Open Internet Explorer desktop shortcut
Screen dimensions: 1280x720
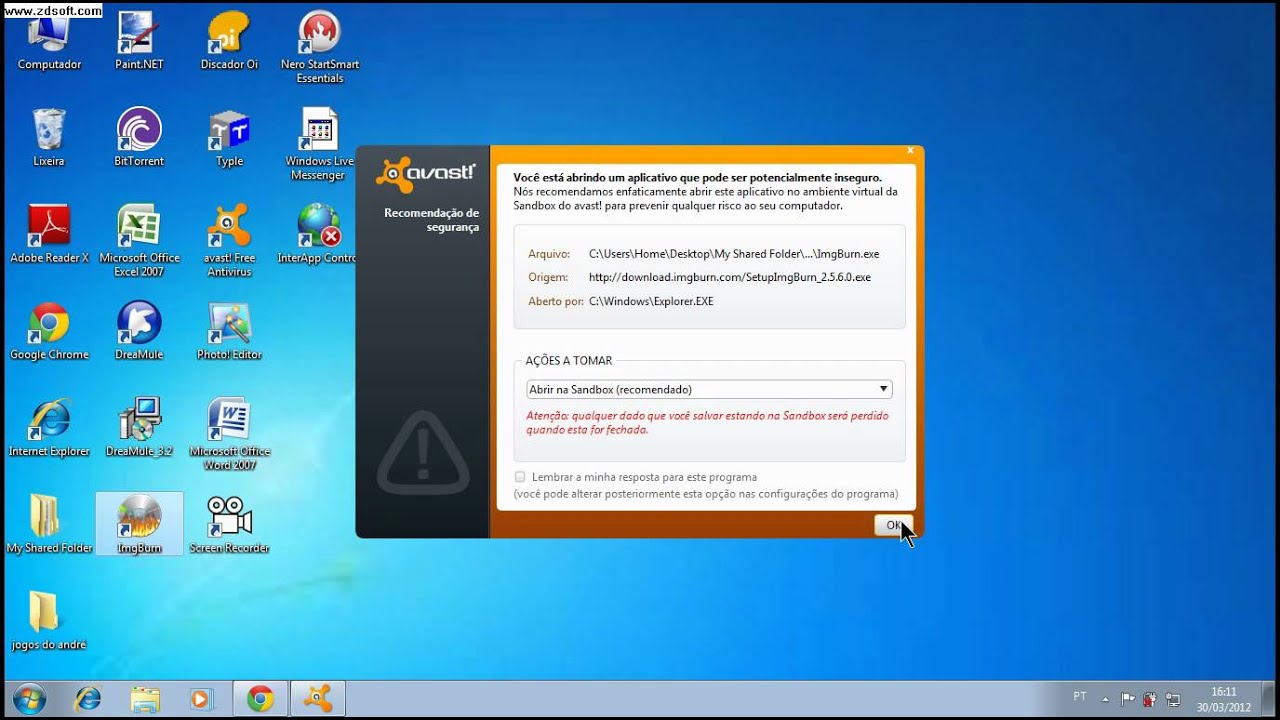49,428
